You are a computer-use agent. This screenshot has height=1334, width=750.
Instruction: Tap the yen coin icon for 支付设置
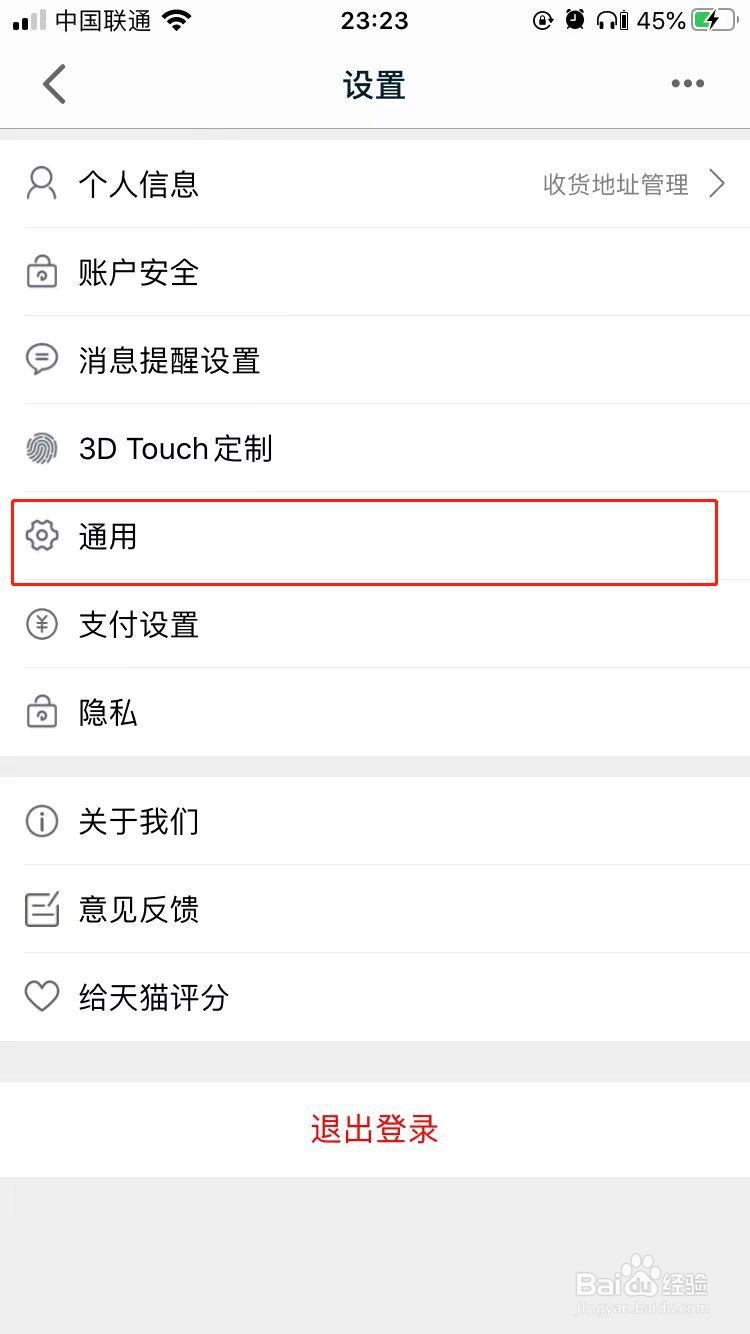[41, 624]
